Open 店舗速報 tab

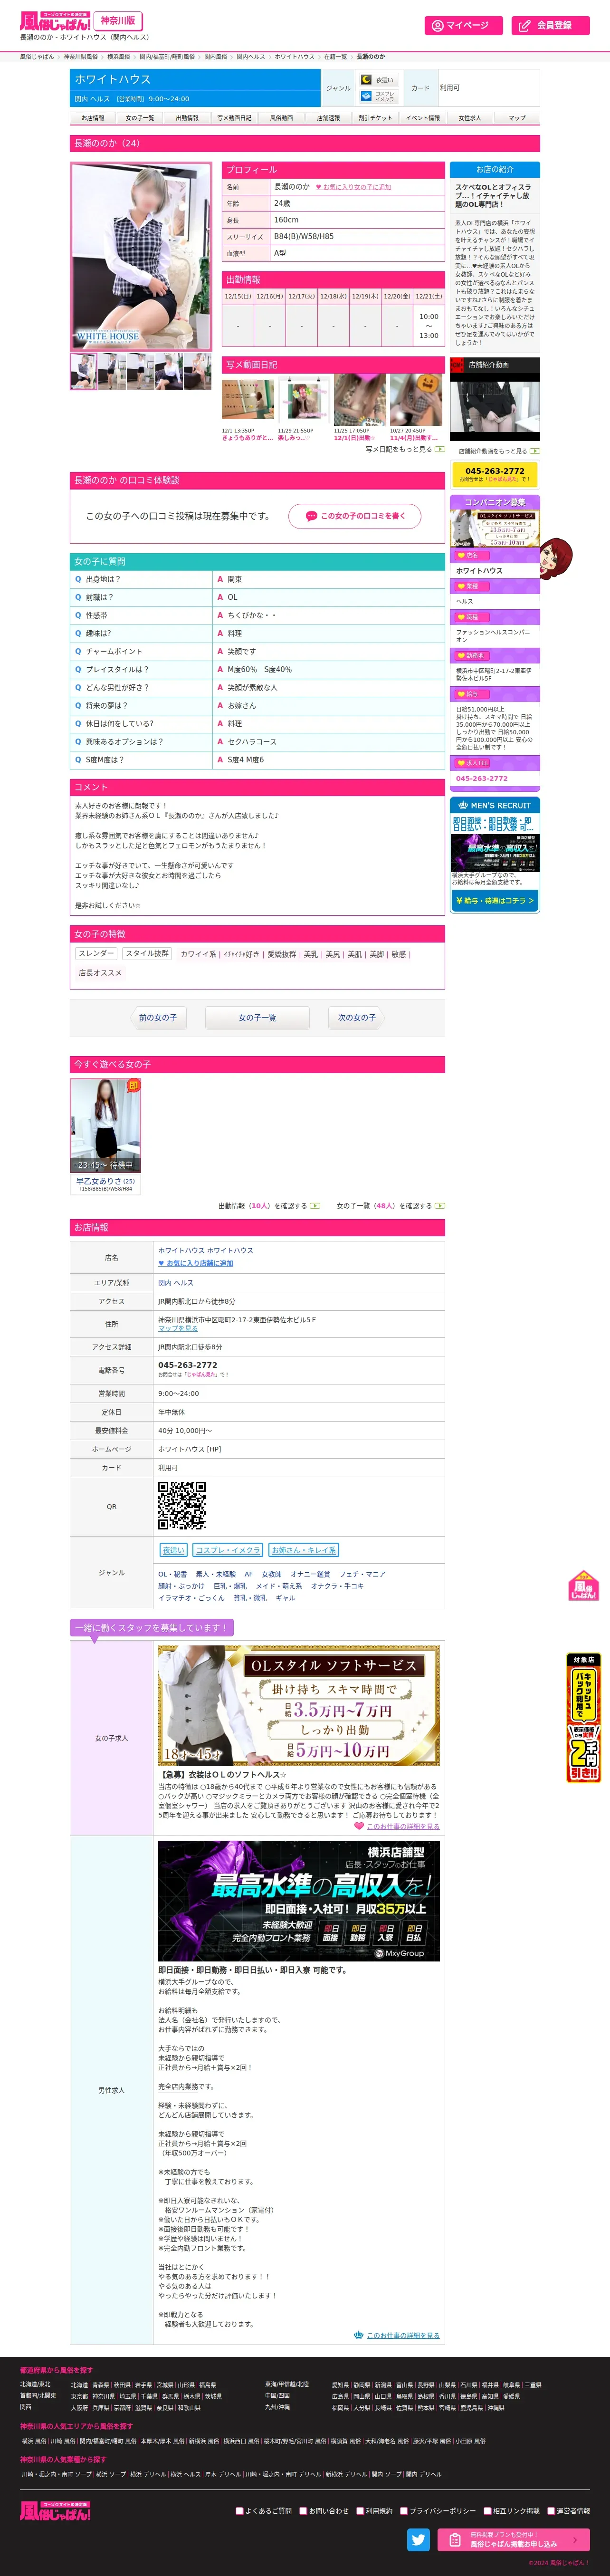click(x=328, y=118)
